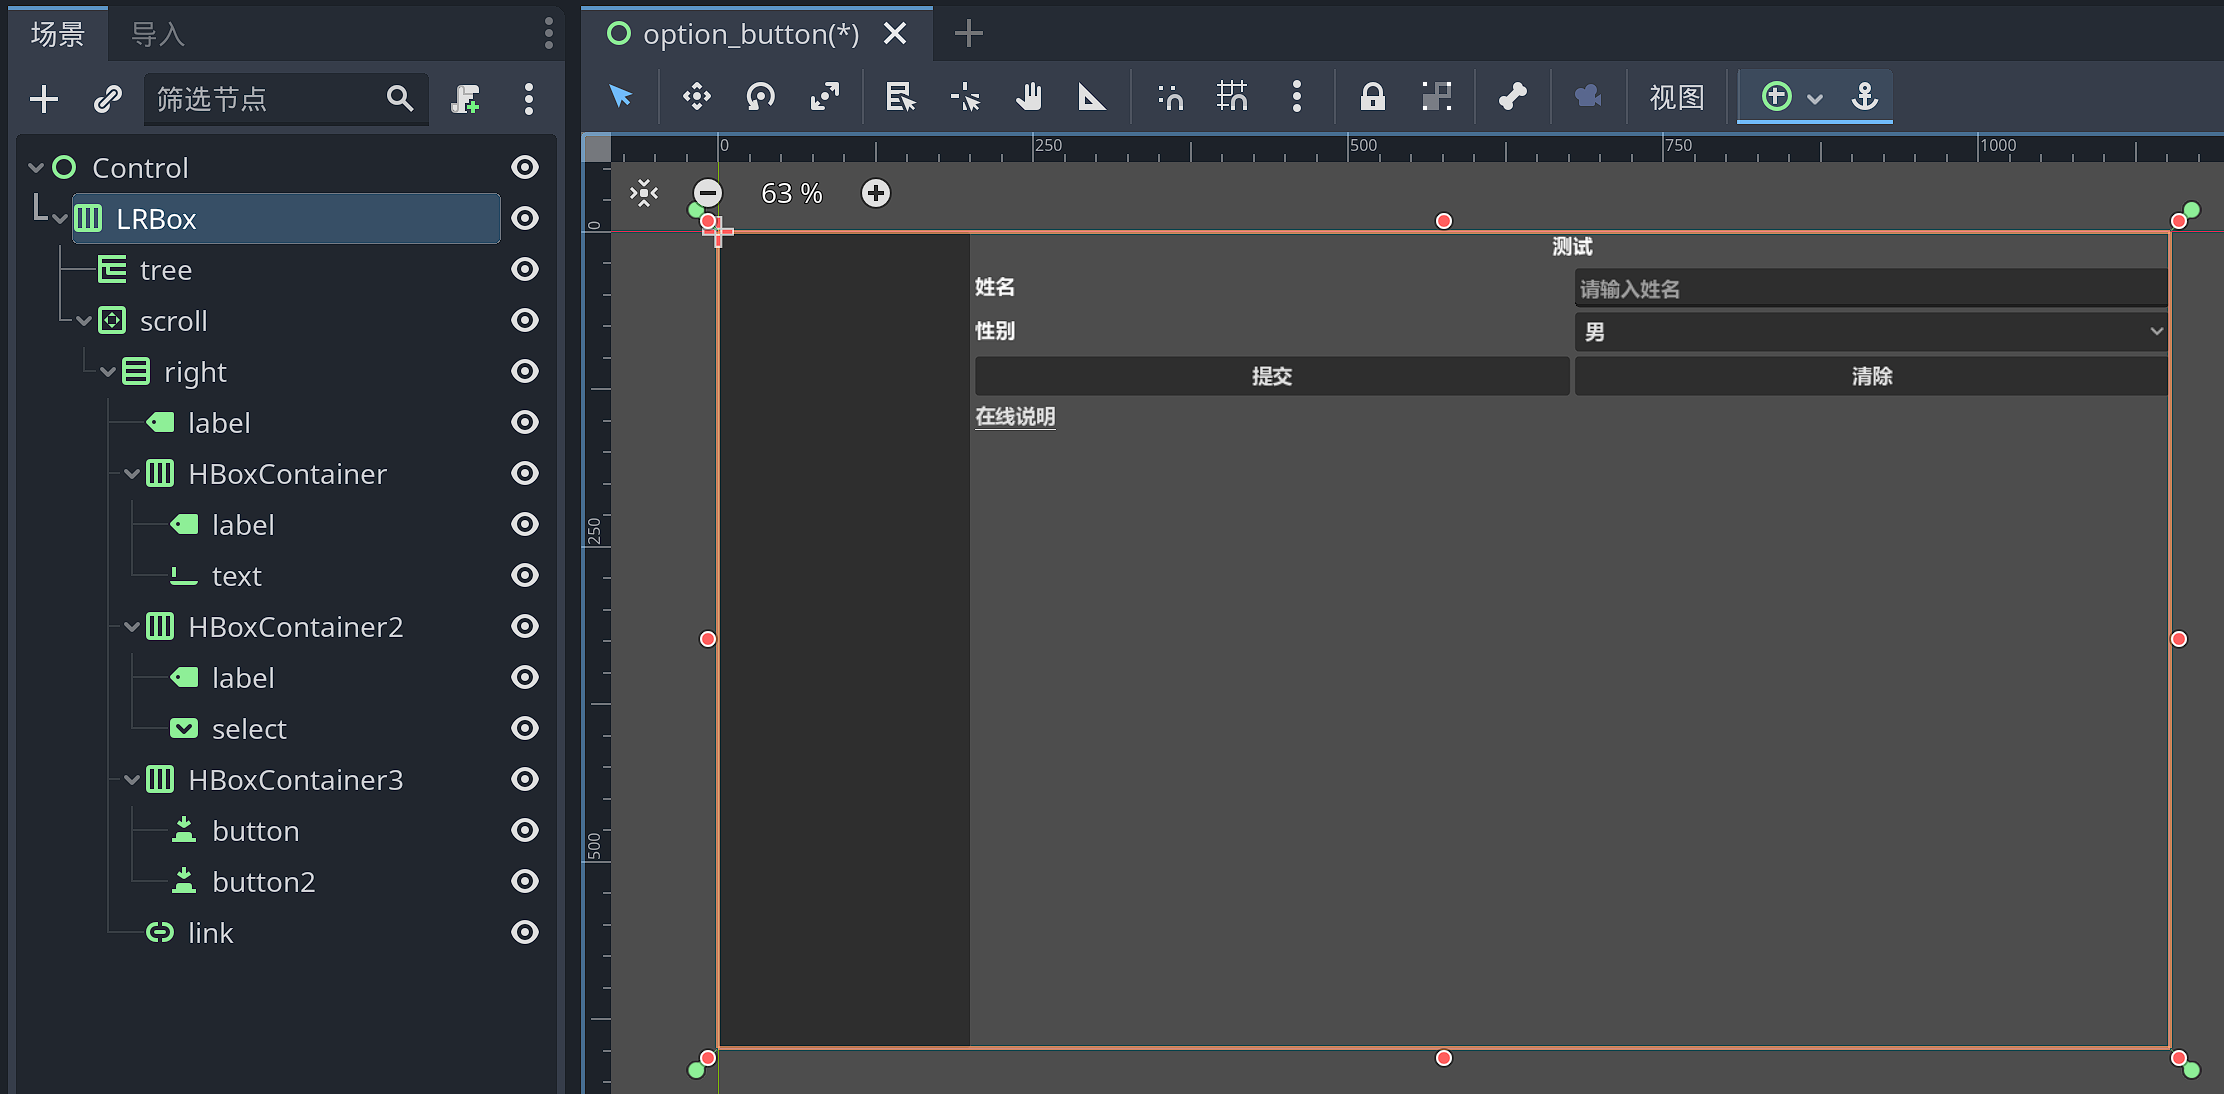Switch to the 导入 Import tab
Viewport: 2224px width, 1094px height.
[x=158, y=34]
